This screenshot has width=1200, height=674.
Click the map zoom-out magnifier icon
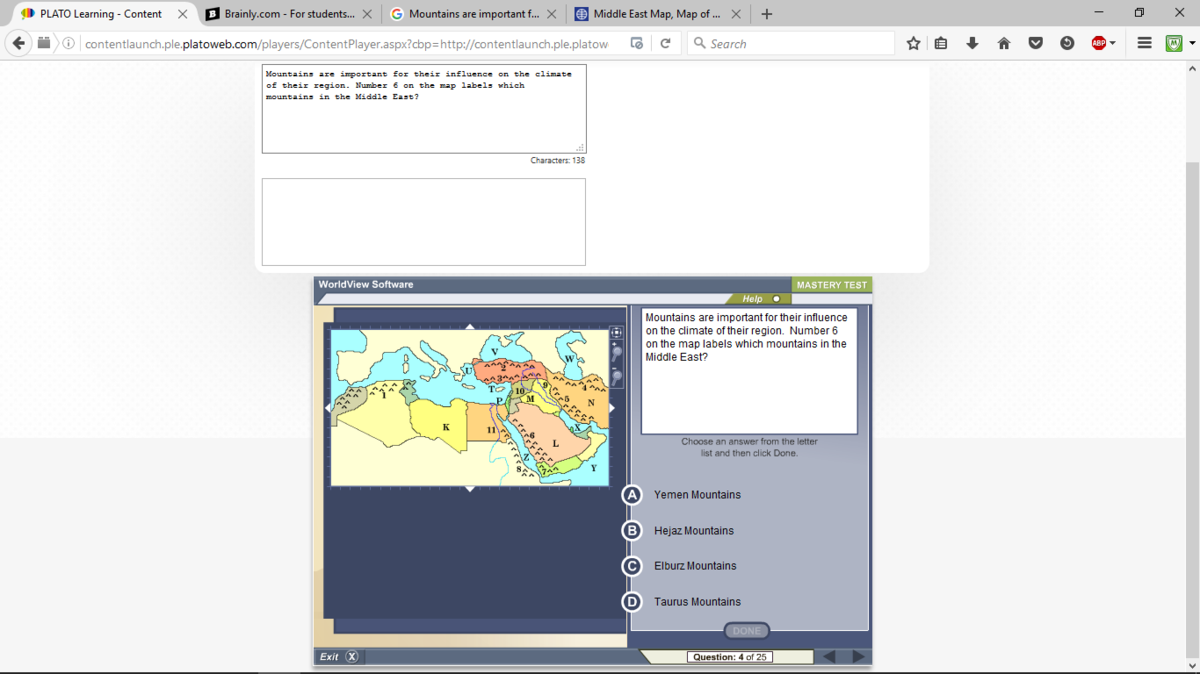point(617,376)
